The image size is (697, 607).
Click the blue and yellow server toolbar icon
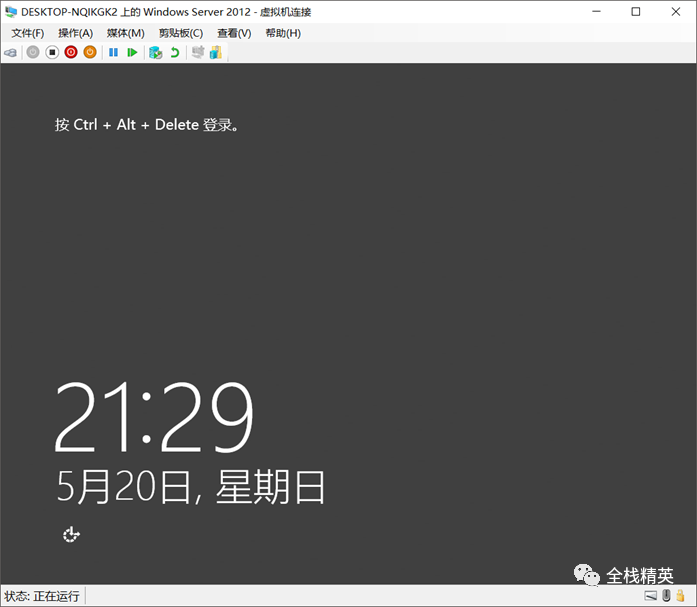[216, 52]
